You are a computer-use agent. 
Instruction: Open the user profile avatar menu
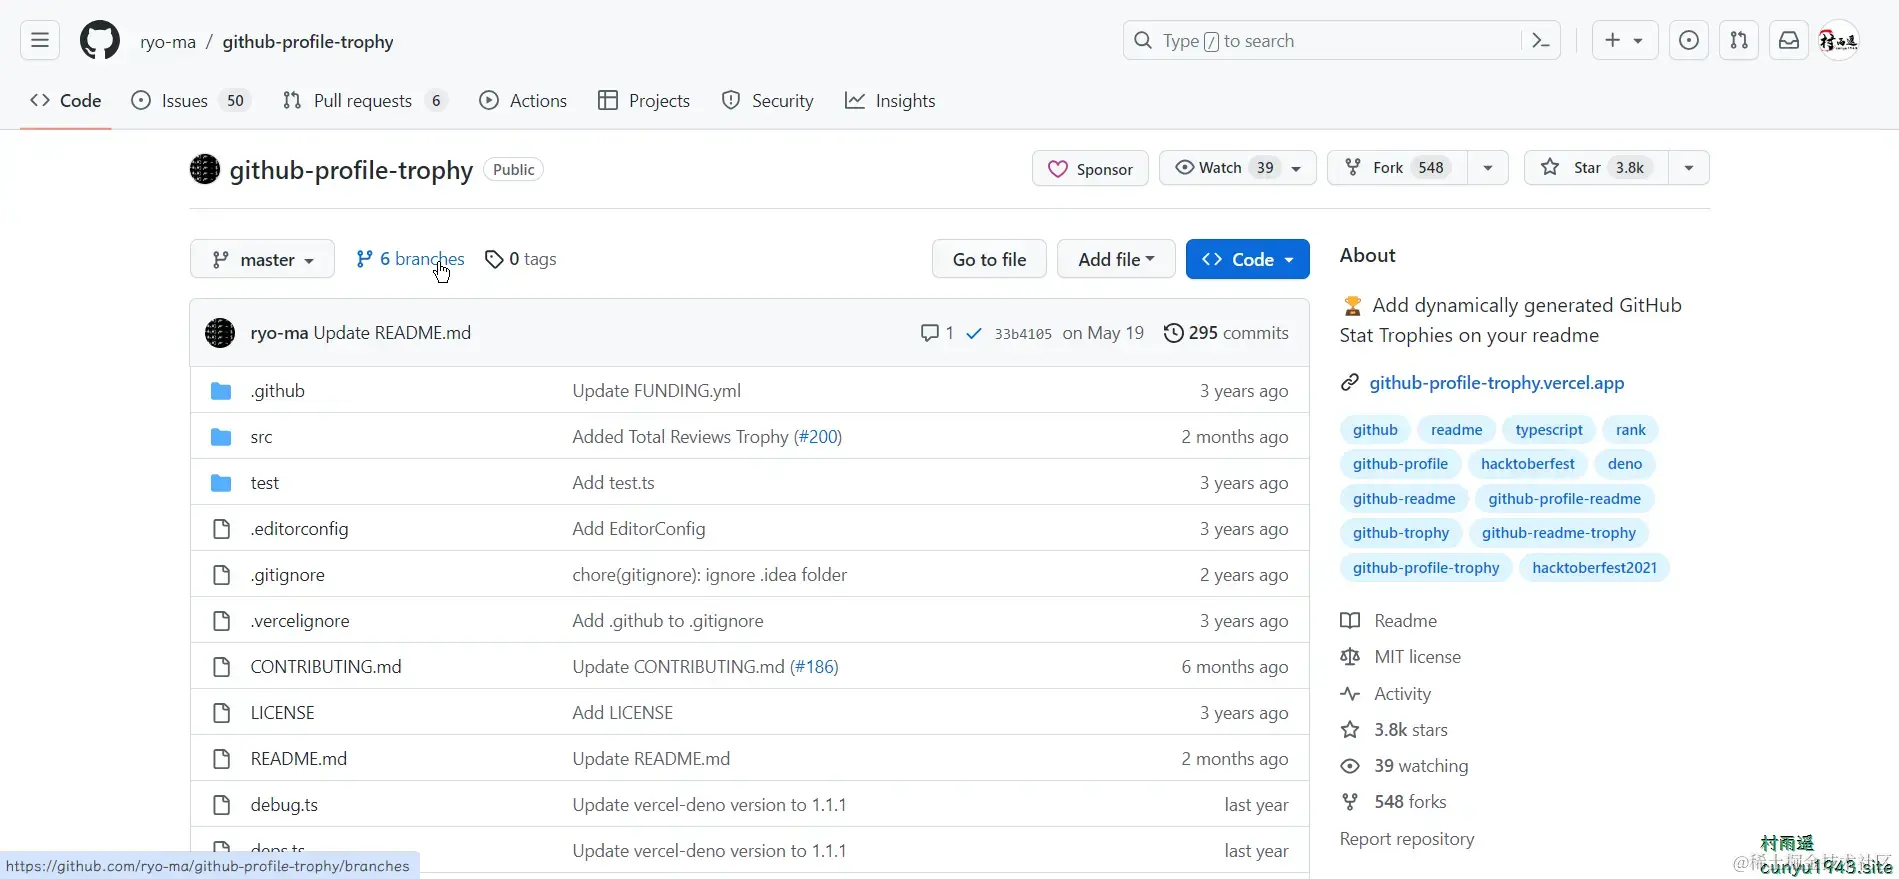click(1838, 41)
